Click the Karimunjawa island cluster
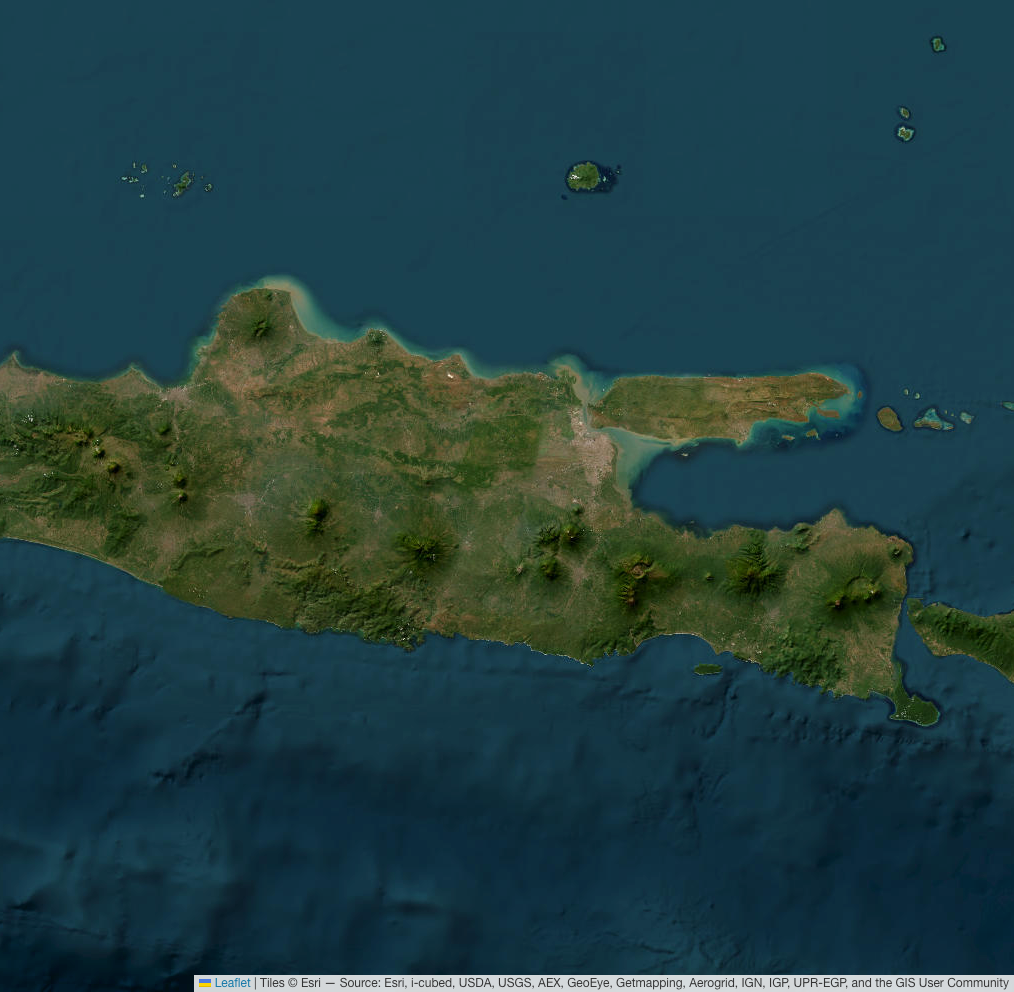The width and height of the screenshot is (1014, 992). pos(181,183)
